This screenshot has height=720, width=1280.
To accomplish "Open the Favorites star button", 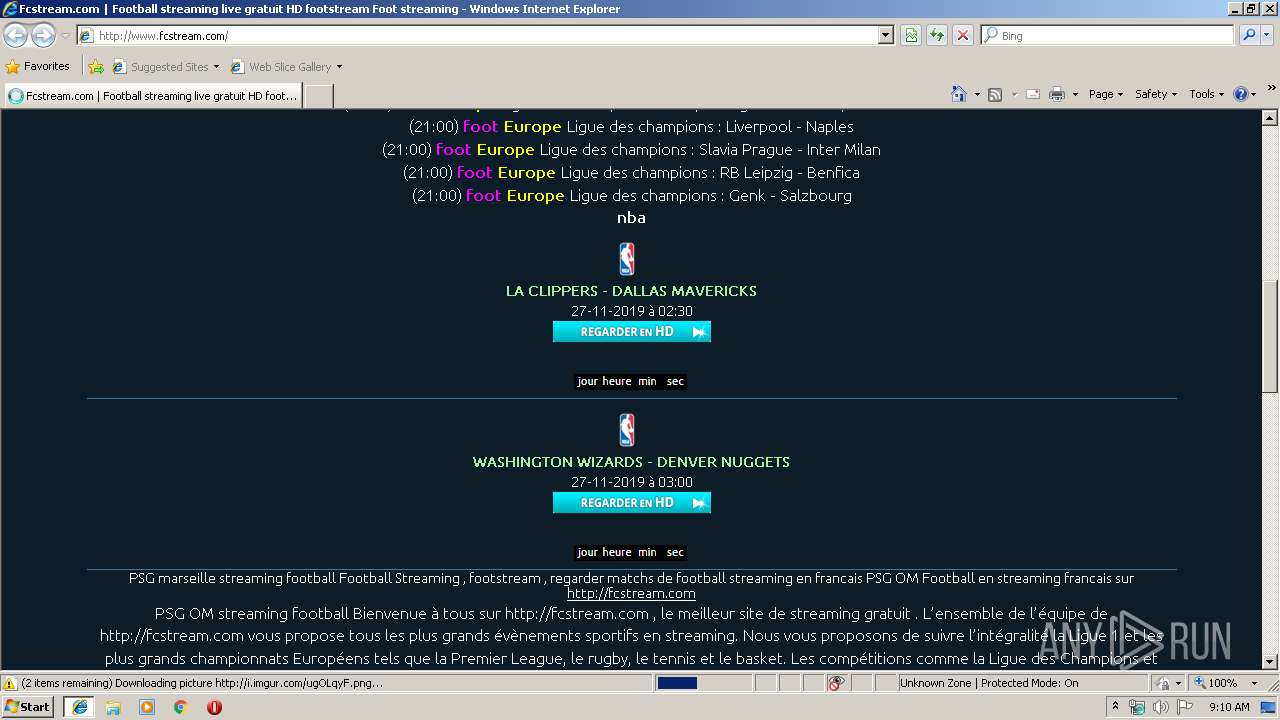I will click(x=38, y=66).
